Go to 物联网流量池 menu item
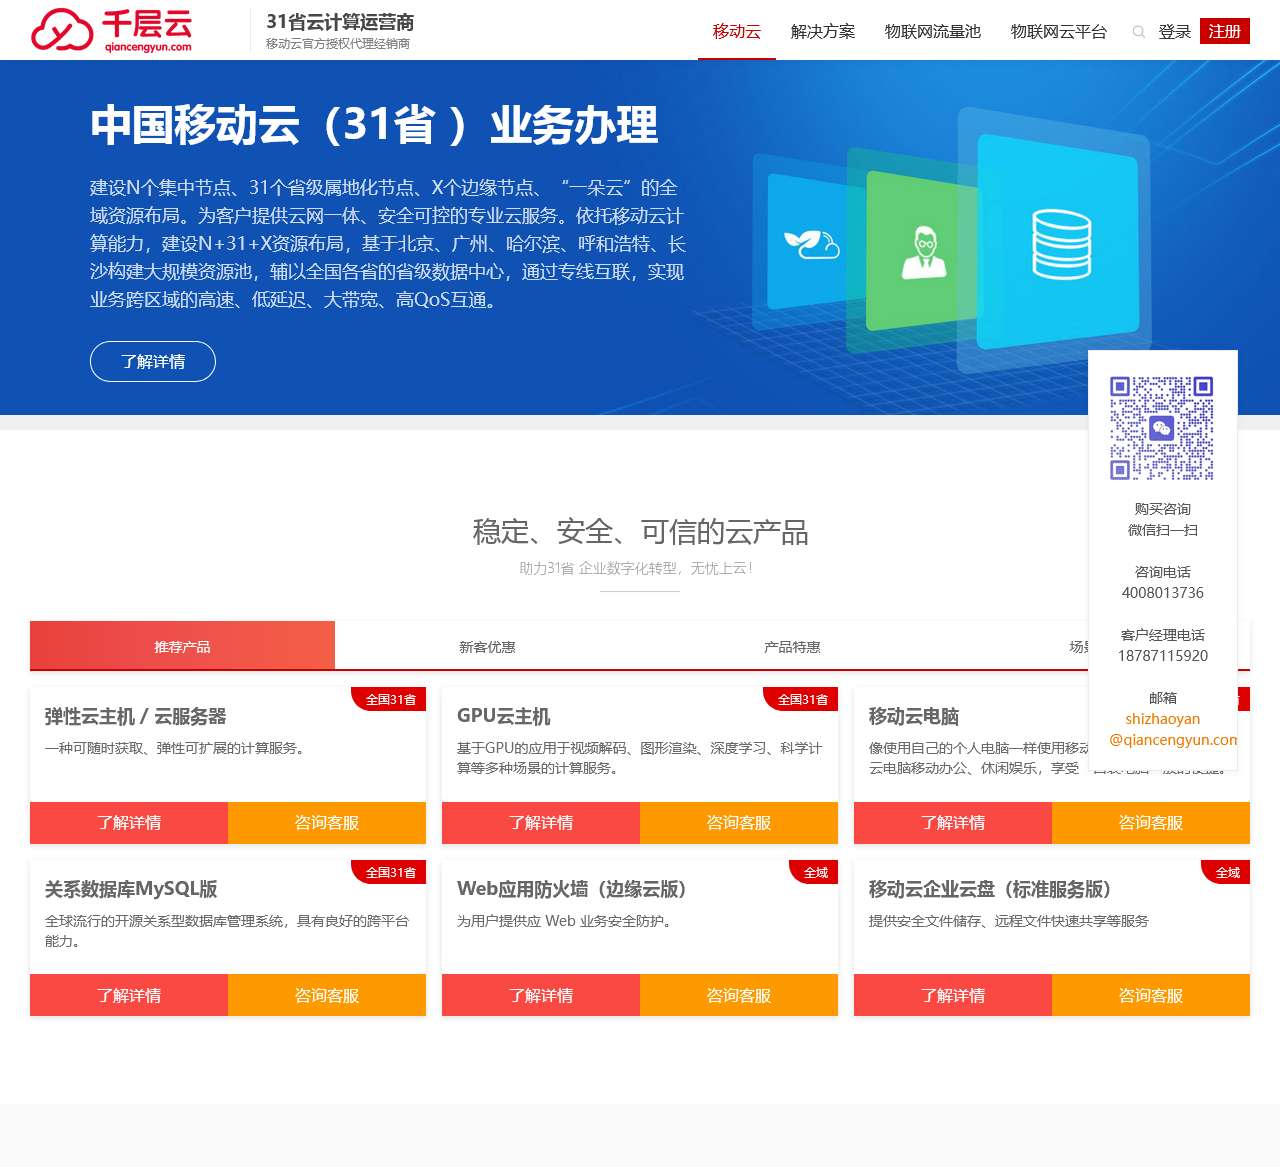The width and height of the screenshot is (1280, 1167). (932, 32)
